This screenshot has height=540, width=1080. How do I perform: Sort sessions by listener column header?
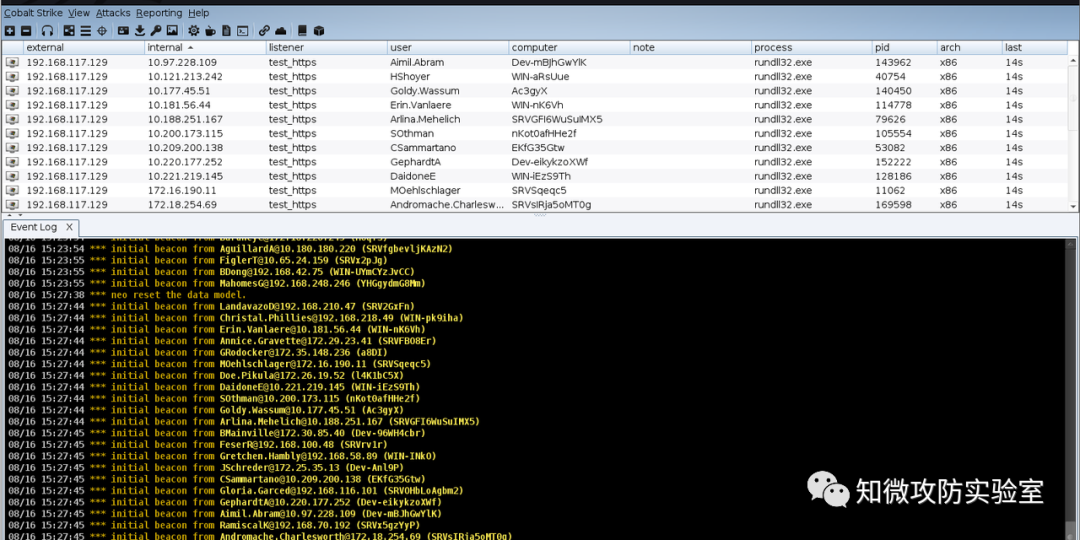pos(326,48)
